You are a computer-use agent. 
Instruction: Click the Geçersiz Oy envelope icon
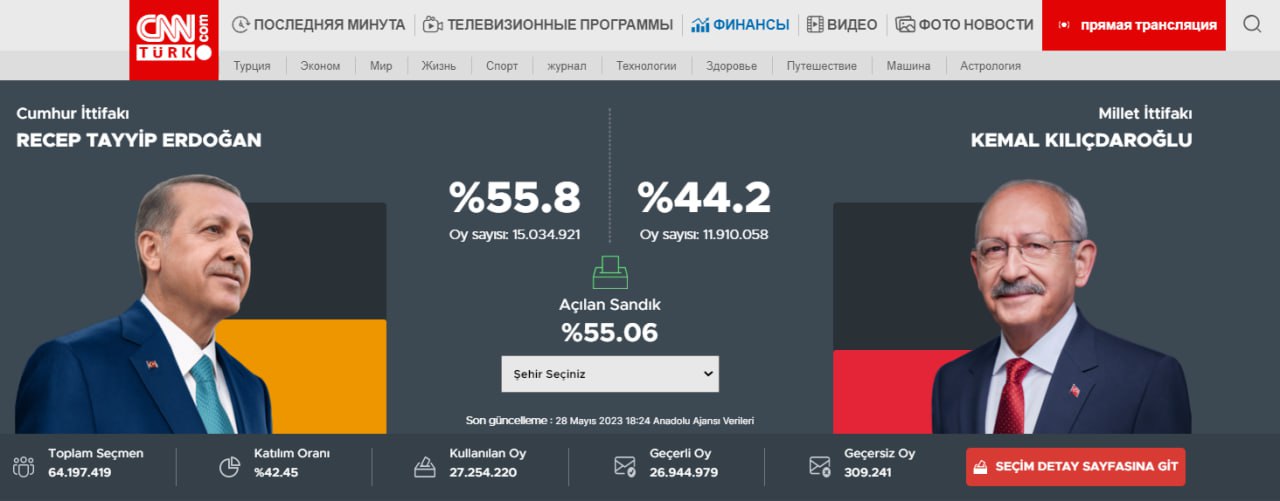click(820, 466)
